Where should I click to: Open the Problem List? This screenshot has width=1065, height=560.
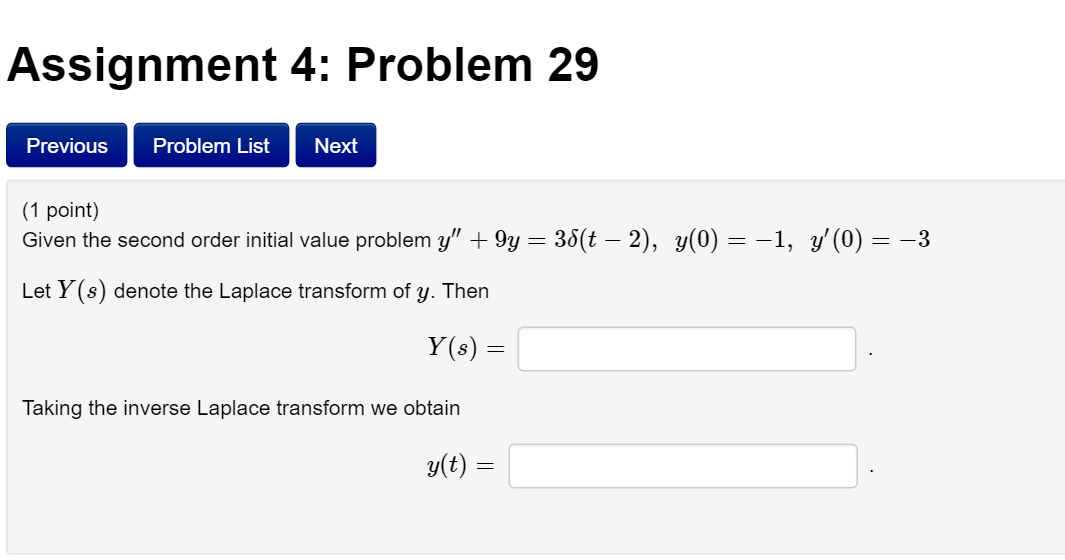[211, 145]
